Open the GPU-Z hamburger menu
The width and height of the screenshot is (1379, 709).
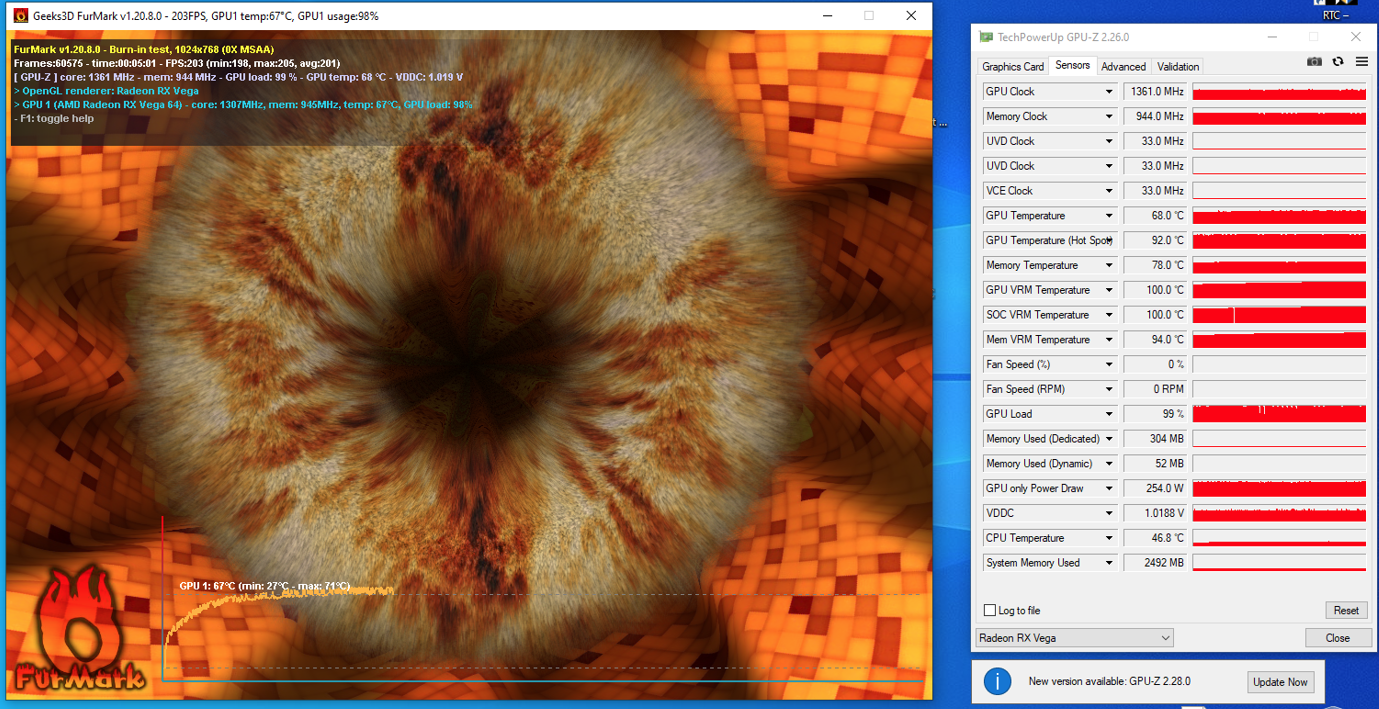(x=1361, y=62)
